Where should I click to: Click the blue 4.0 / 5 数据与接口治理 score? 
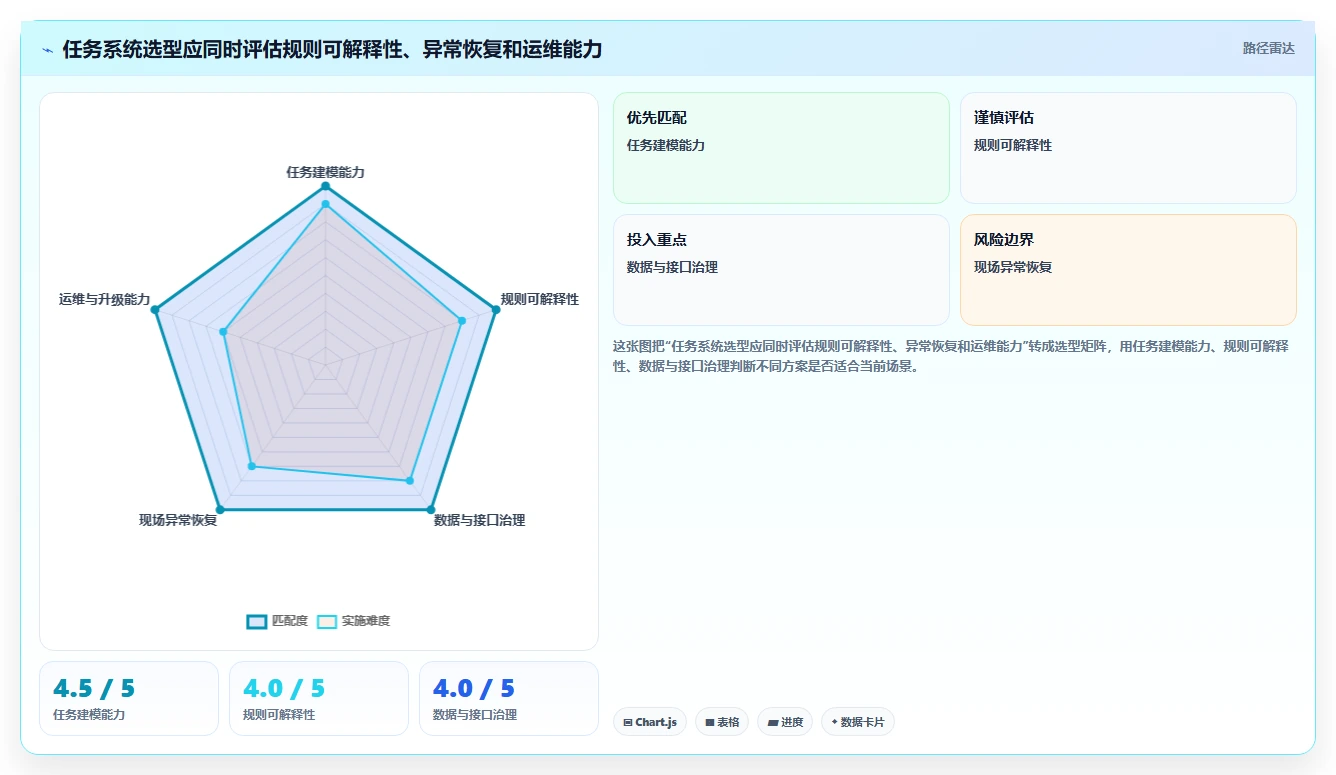coord(474,688)
